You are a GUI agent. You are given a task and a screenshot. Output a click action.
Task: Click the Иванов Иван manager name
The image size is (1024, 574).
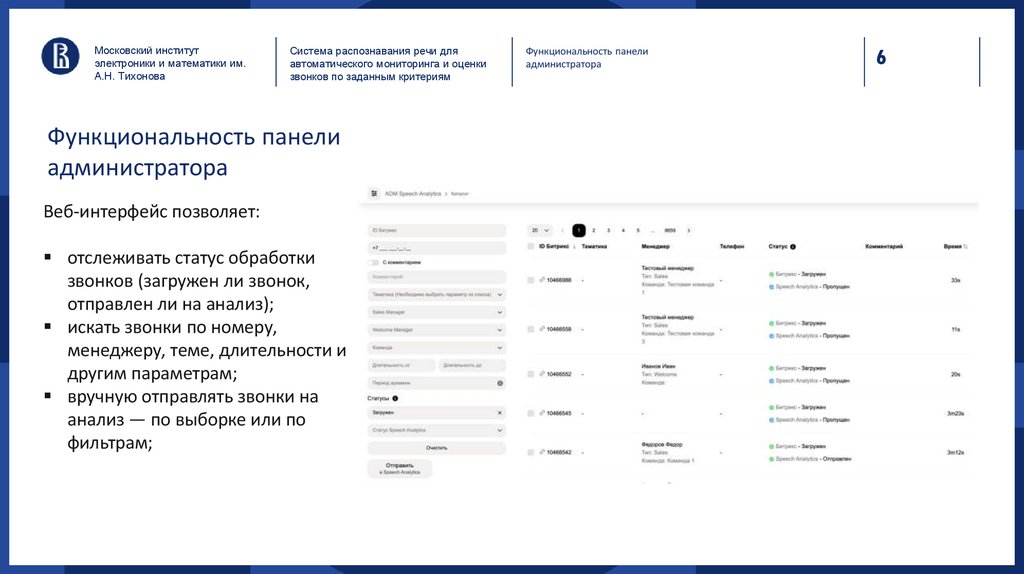[658, 366]
